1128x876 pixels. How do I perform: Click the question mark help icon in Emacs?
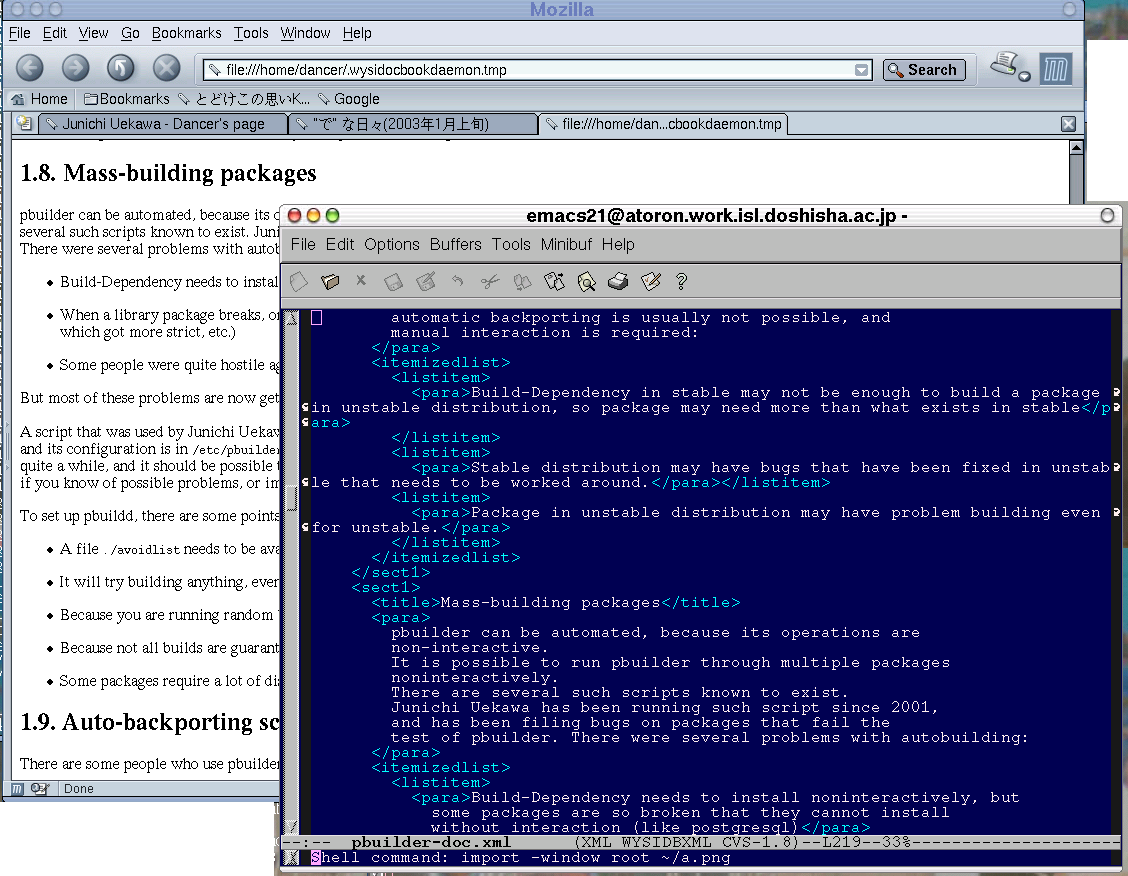[682, 282]
